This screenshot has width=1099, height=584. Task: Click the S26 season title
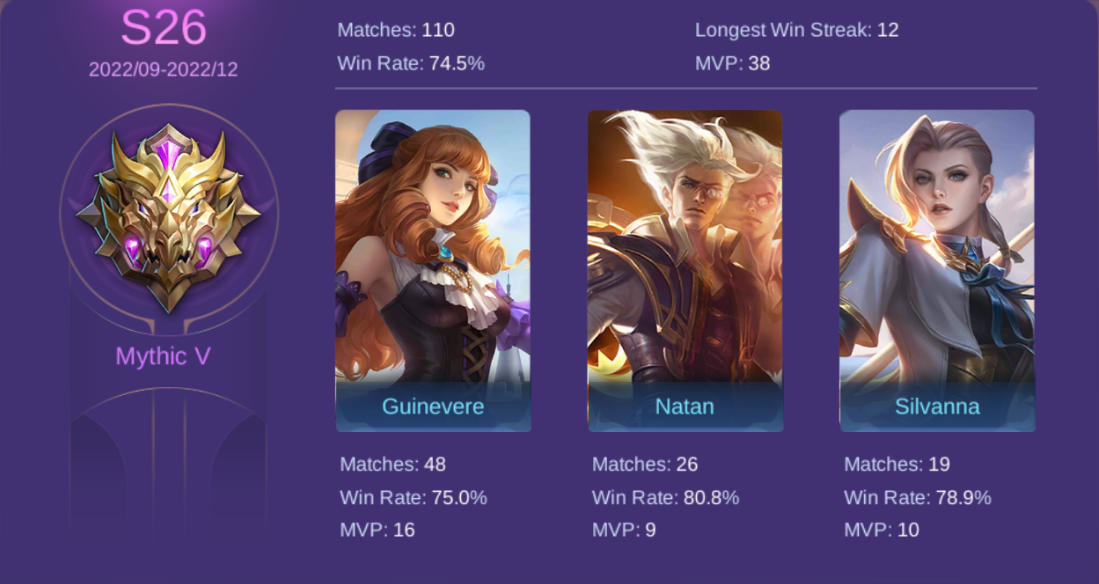pyautogui.click(x=163, y=28)
